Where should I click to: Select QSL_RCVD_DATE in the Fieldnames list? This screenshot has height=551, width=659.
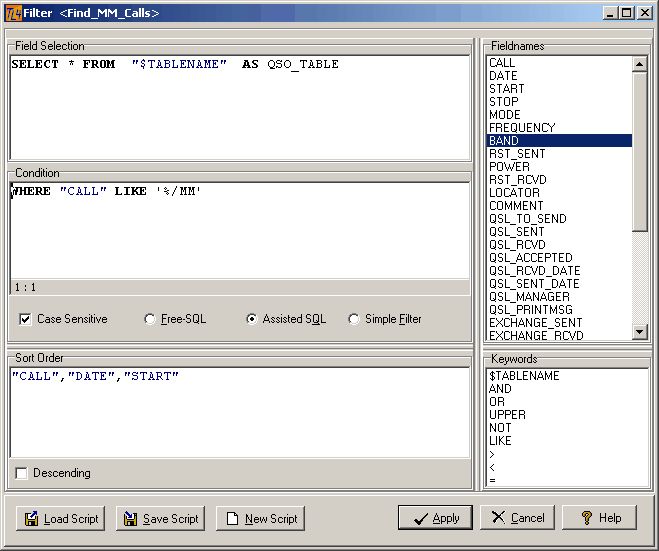coord(559,271)
